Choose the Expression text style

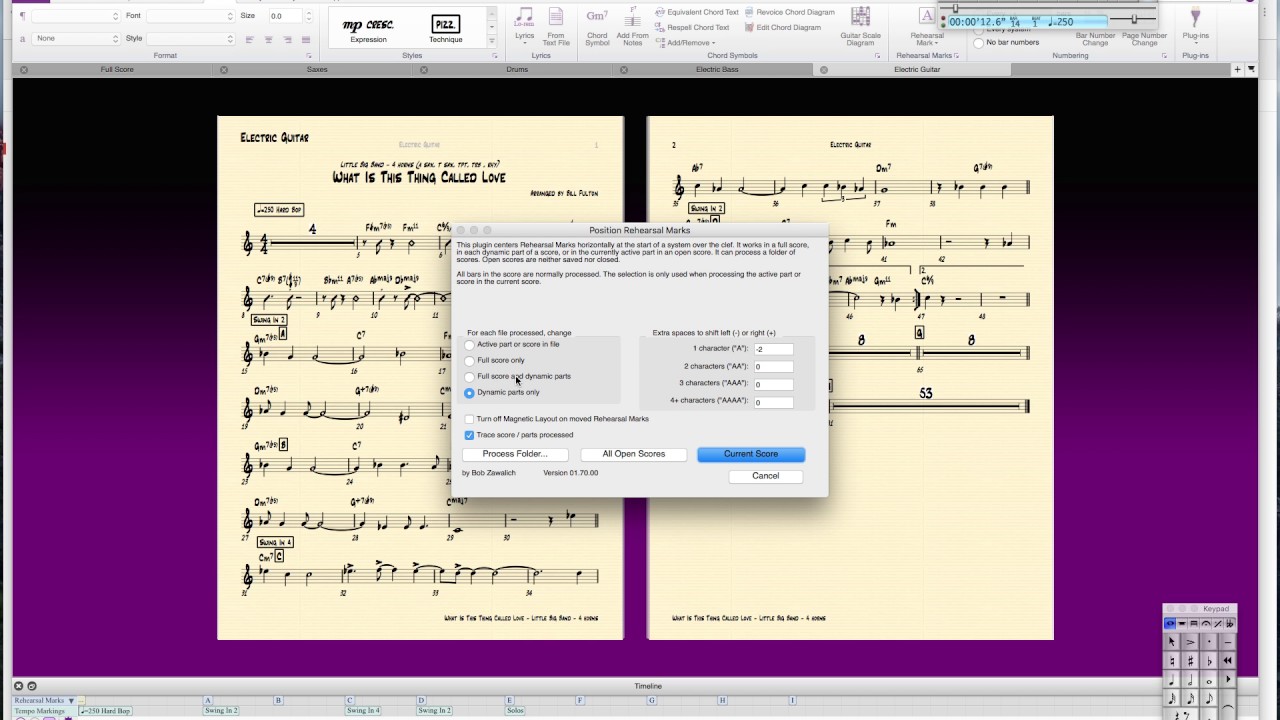368,29
